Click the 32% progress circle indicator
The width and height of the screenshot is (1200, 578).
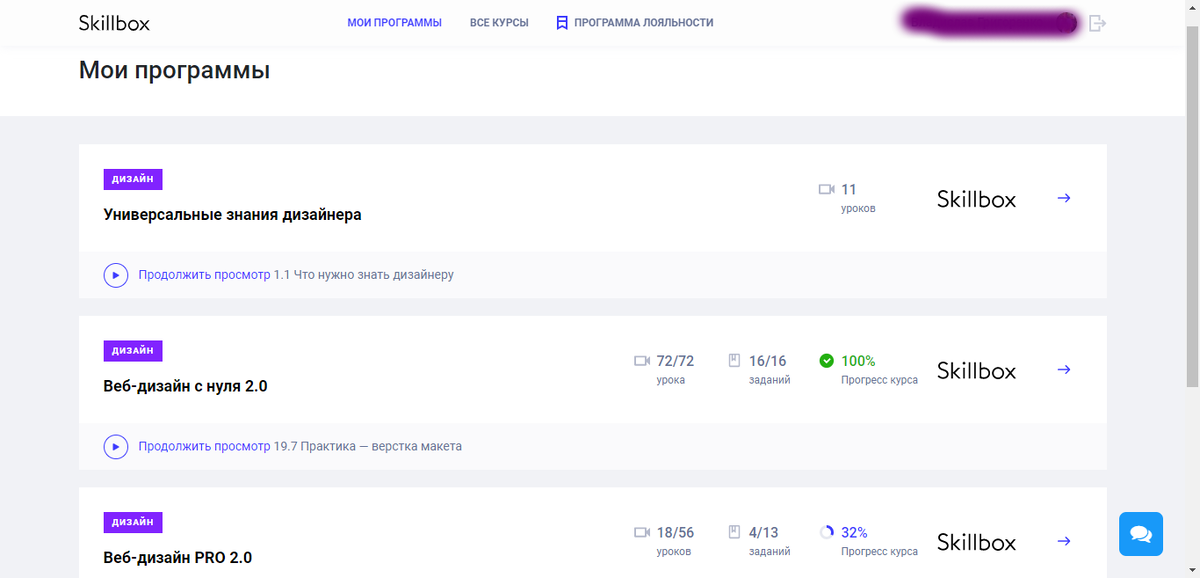coord(826,533)
